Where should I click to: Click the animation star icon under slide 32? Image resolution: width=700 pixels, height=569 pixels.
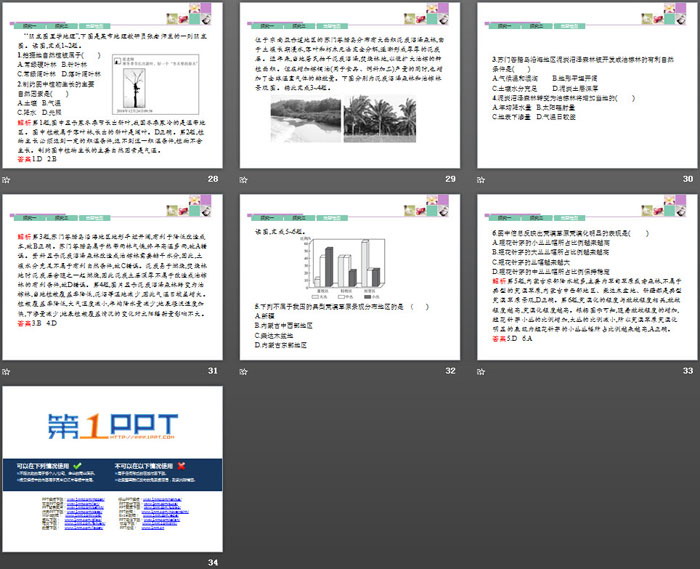coord(244,370)
